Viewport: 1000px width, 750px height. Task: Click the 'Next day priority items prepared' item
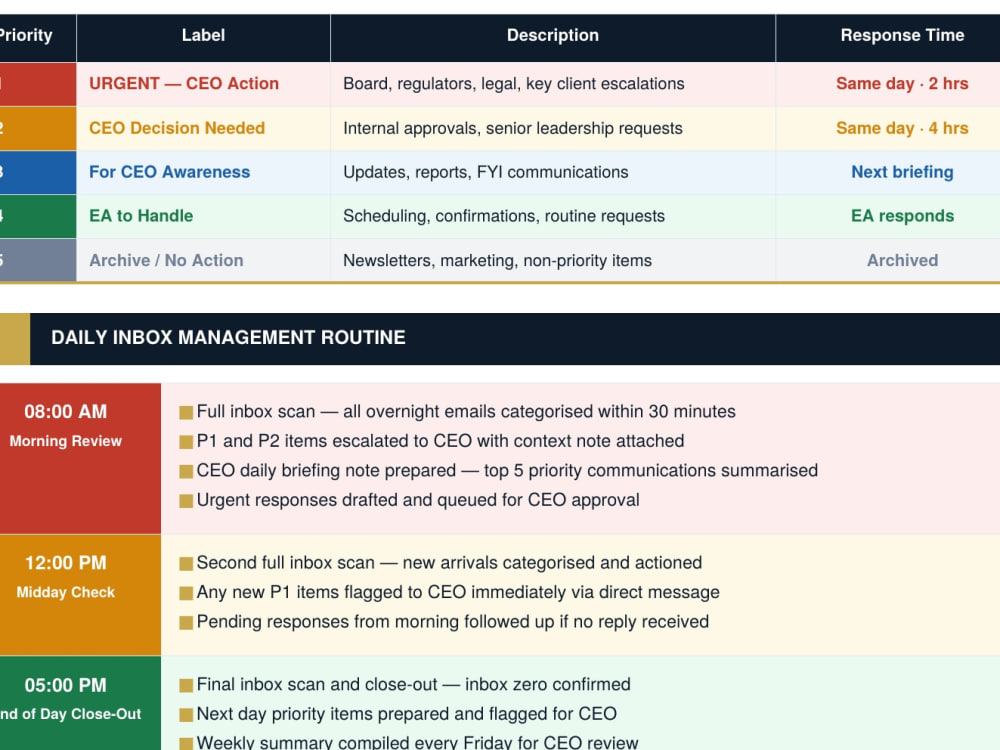406,714
